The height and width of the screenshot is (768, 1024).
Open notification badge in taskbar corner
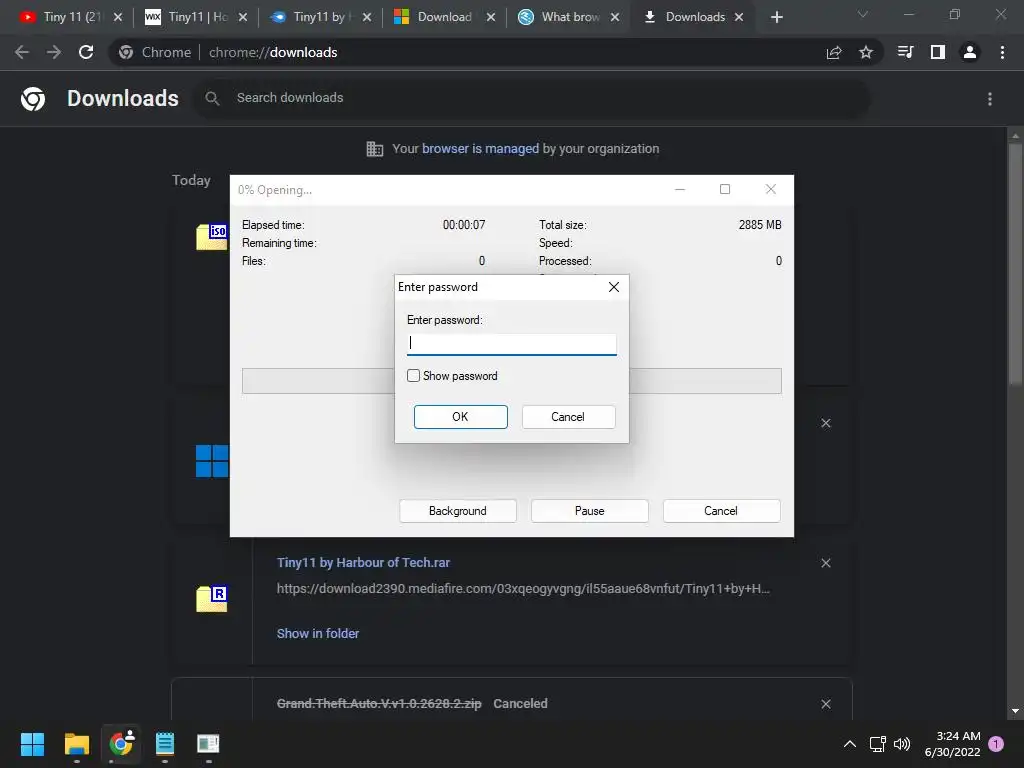tap(996, 744)
